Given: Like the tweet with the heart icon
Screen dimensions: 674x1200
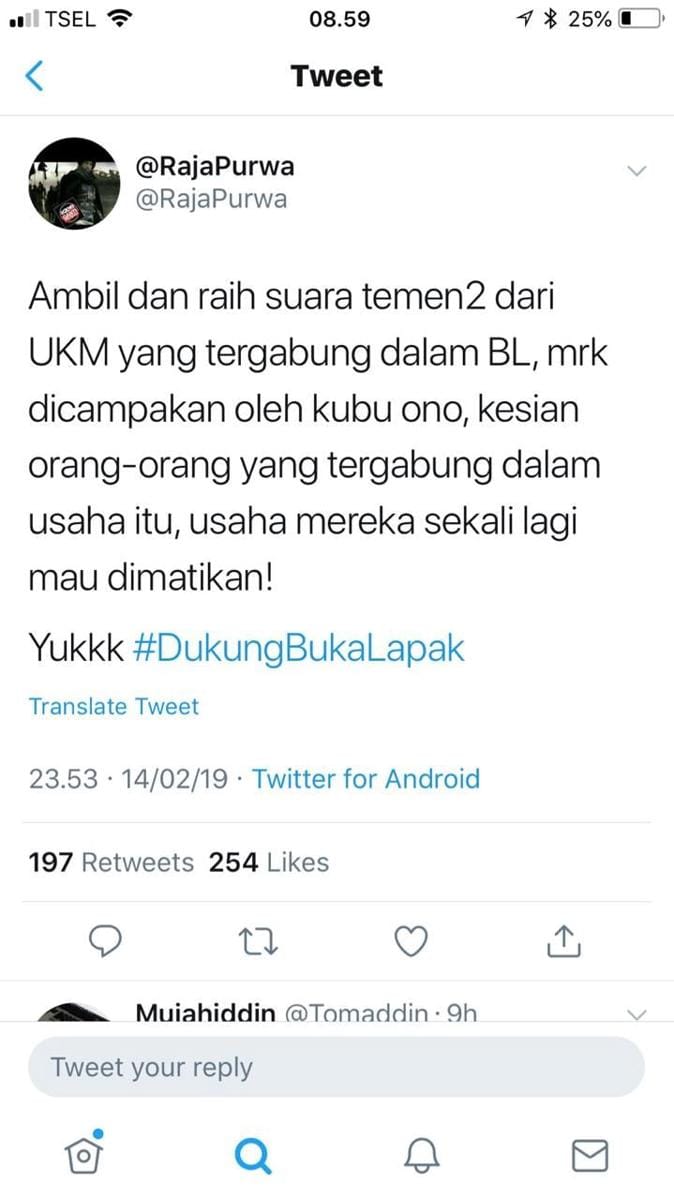Looking at the screenshot, I should coord(411,940).
